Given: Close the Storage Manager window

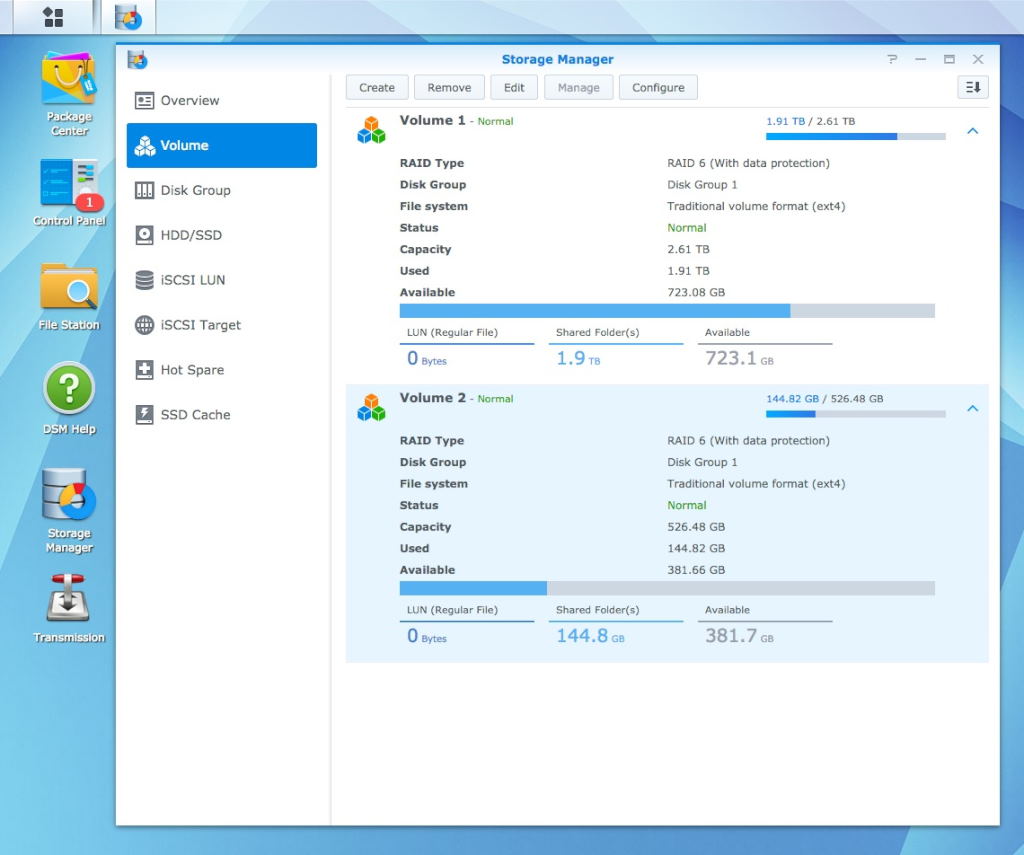Looking at the screenshot, I should [x=978, y=59].
